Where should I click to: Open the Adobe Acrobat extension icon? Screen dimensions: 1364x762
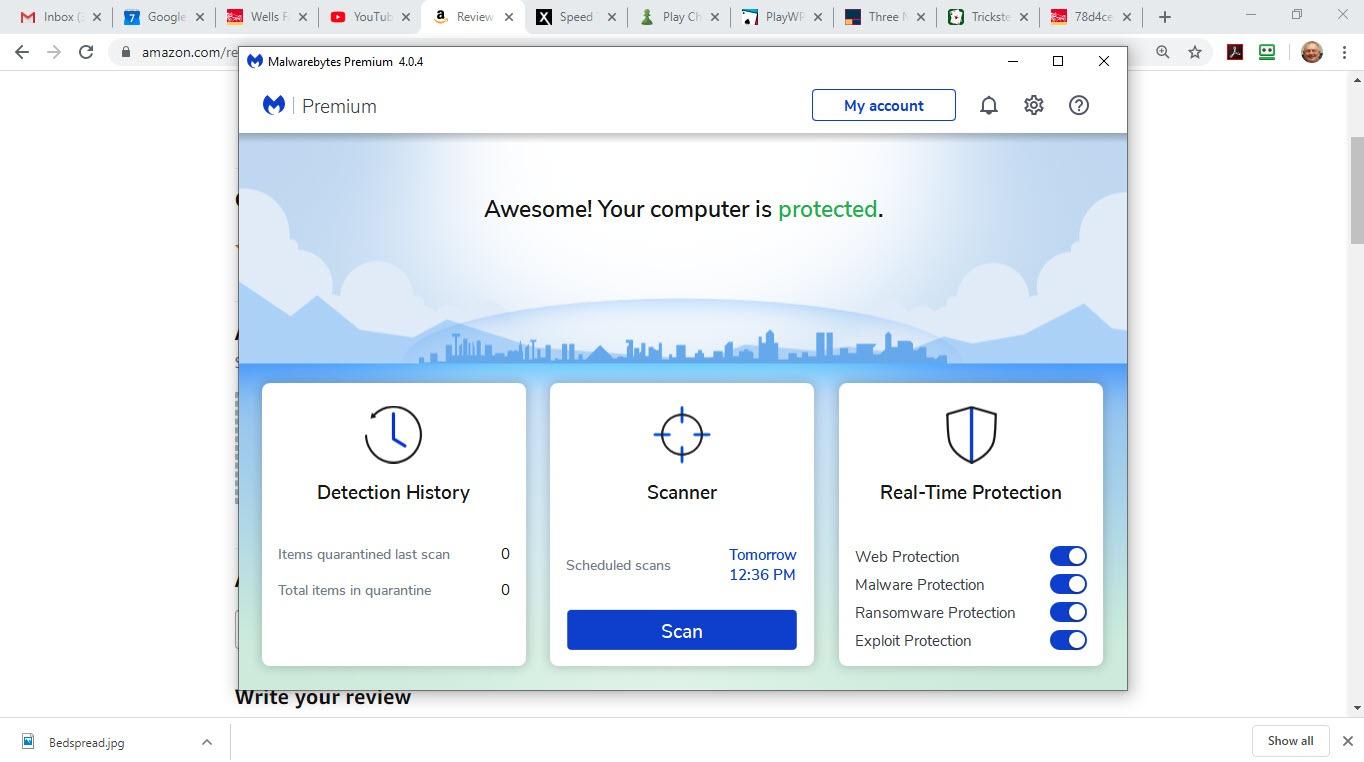(x=1234, y=51)
